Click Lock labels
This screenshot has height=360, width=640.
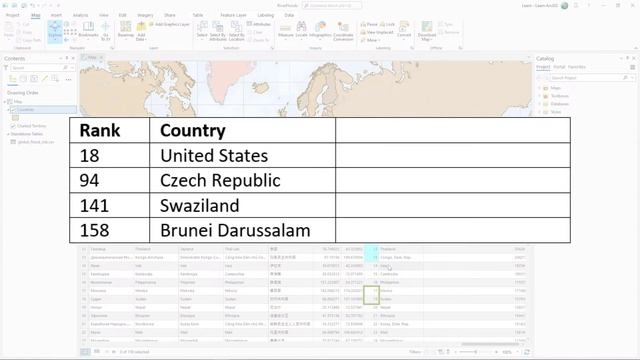click(387, 24)
